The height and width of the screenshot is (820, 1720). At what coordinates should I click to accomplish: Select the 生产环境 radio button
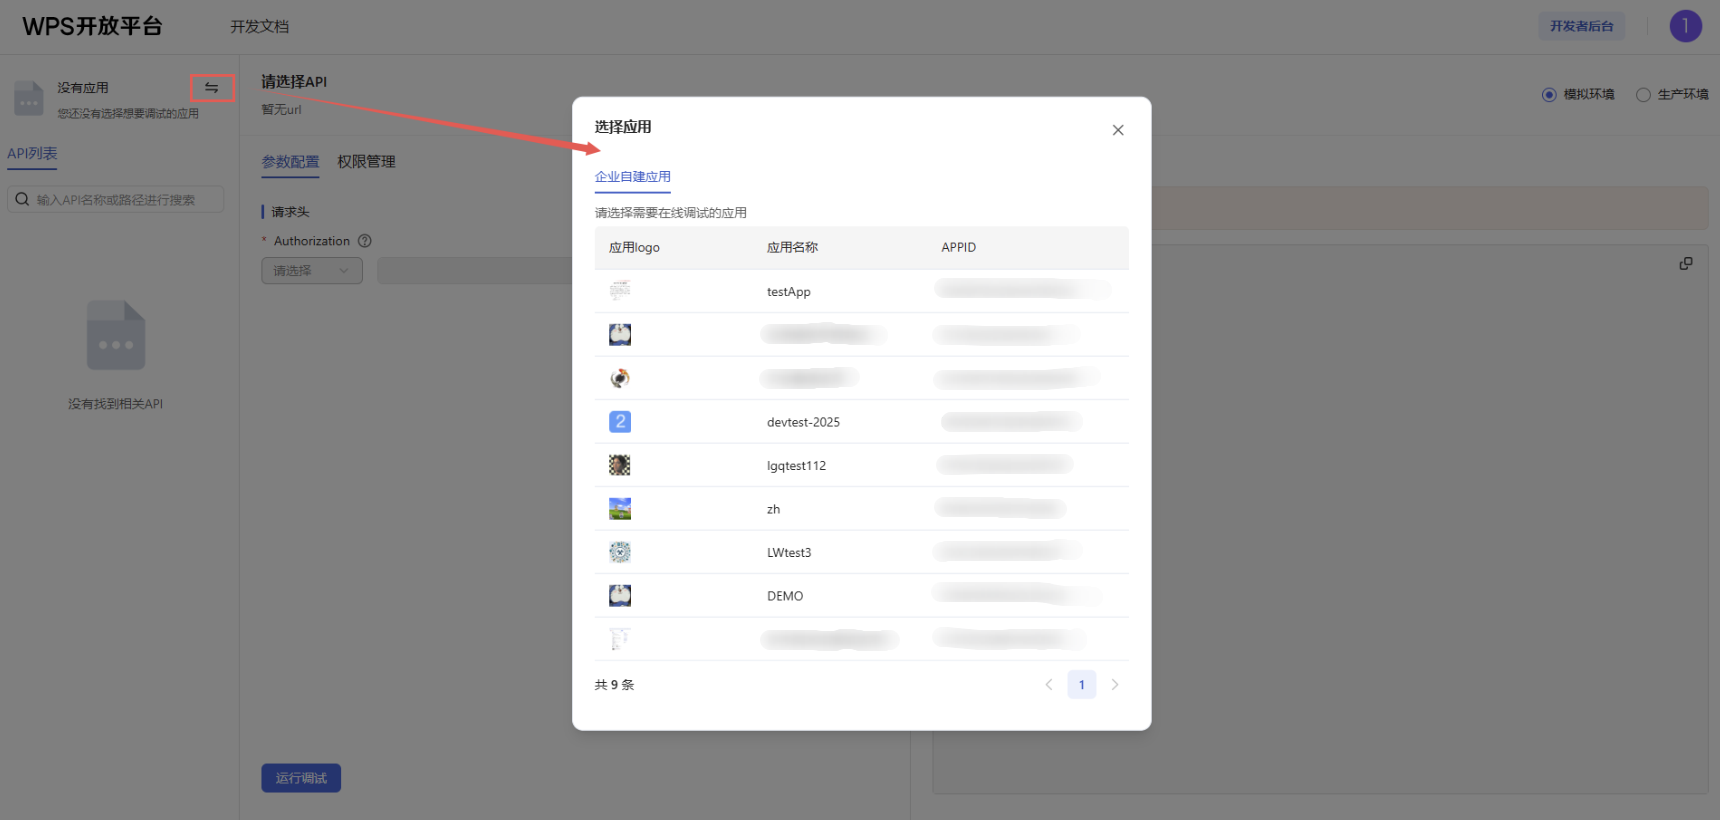click(1643, 95)
